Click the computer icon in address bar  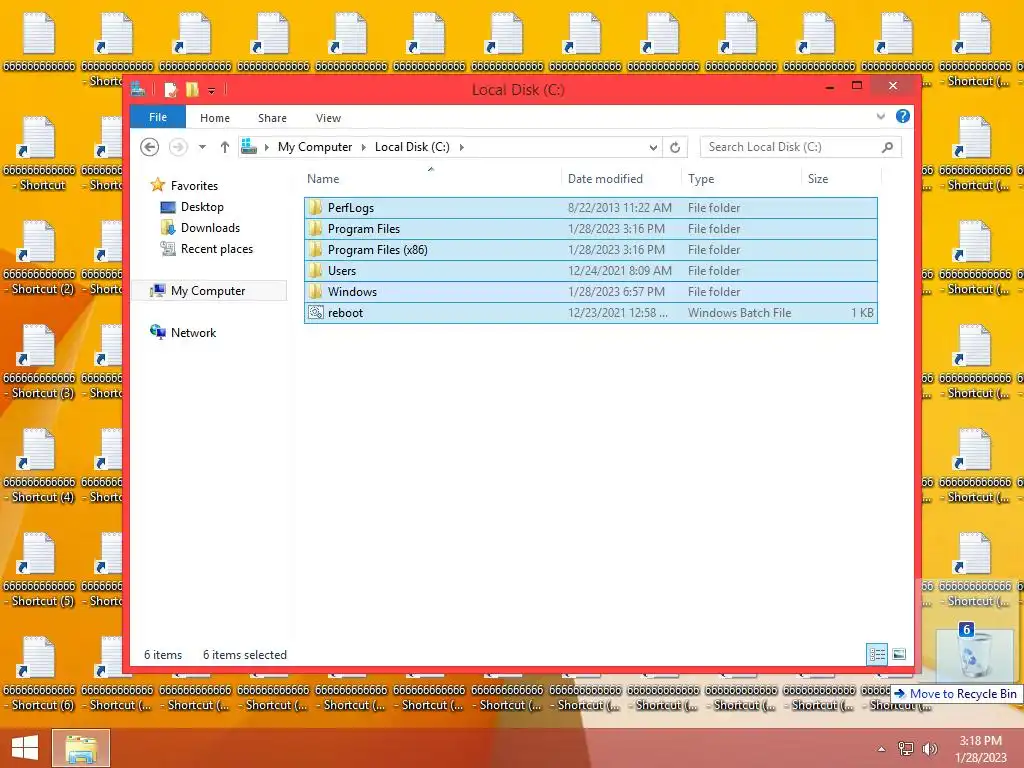[x=249, y=147]
